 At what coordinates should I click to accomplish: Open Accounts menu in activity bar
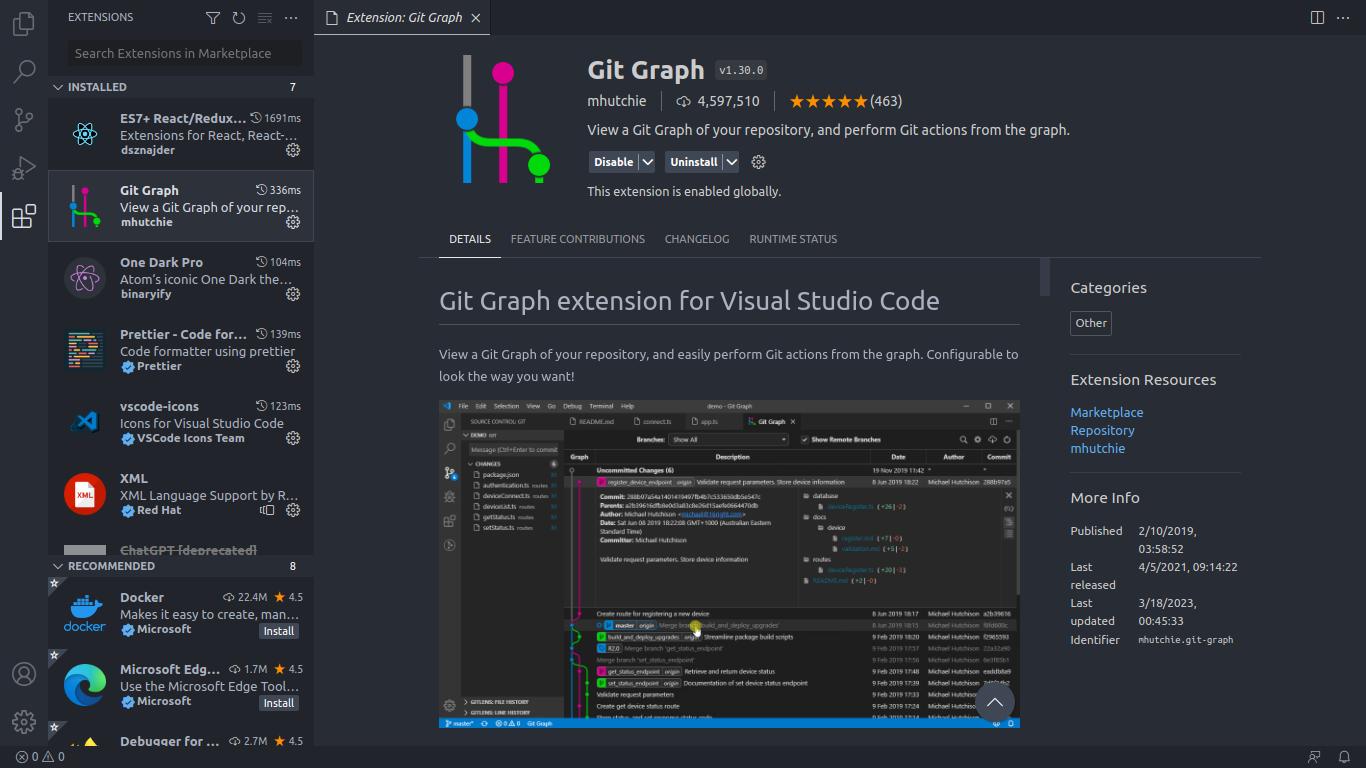tap(24, 674)
